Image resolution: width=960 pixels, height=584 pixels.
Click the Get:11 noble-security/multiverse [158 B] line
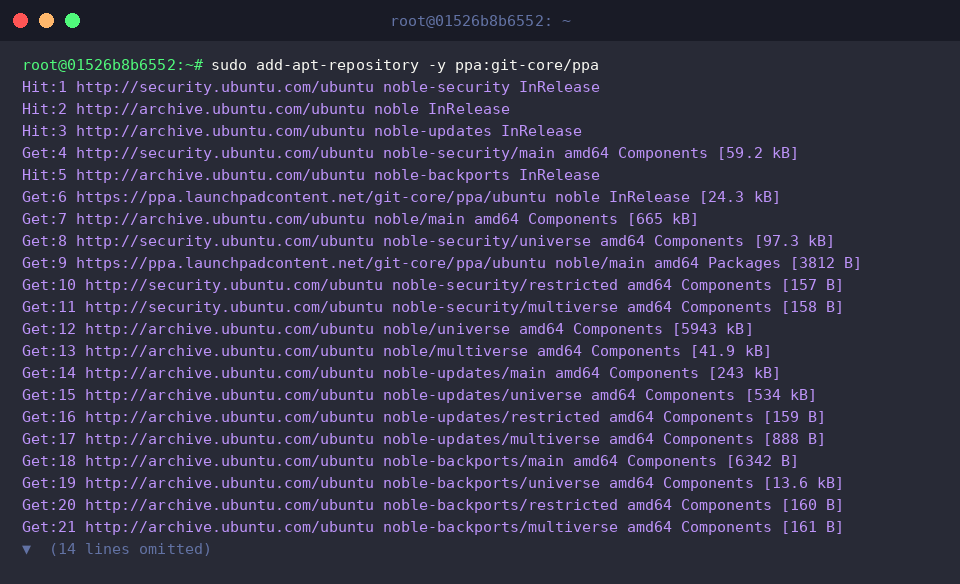432,307
